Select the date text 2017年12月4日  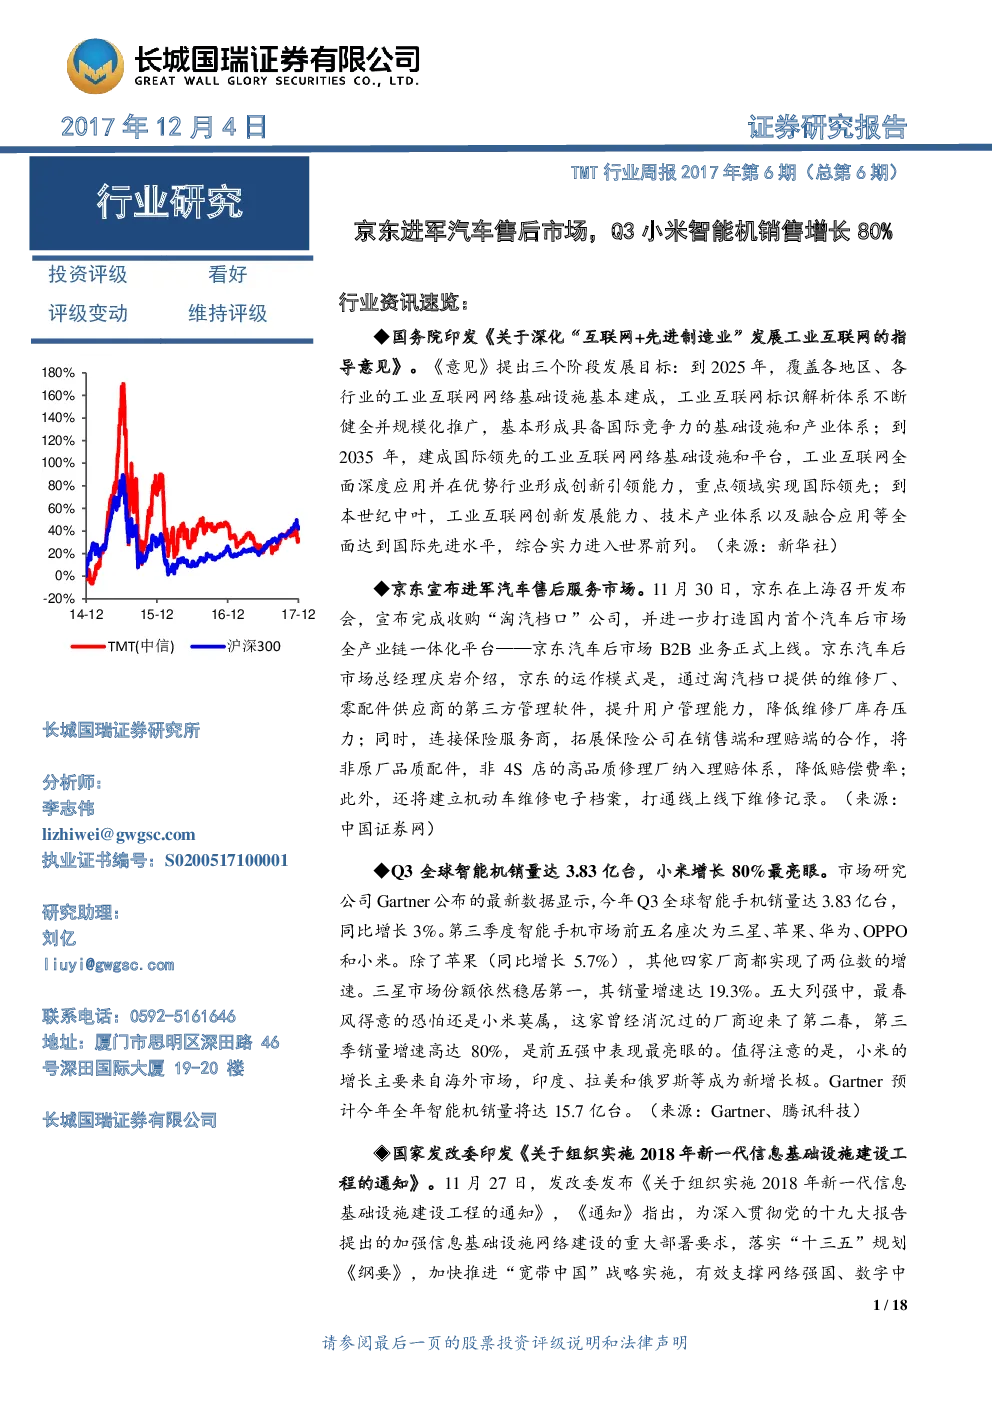coord(164,127)
